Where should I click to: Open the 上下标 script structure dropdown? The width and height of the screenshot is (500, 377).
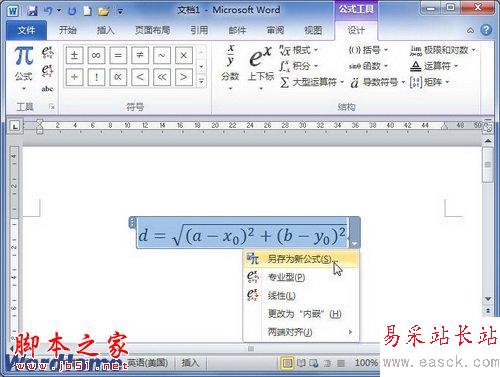pos(261,68)
